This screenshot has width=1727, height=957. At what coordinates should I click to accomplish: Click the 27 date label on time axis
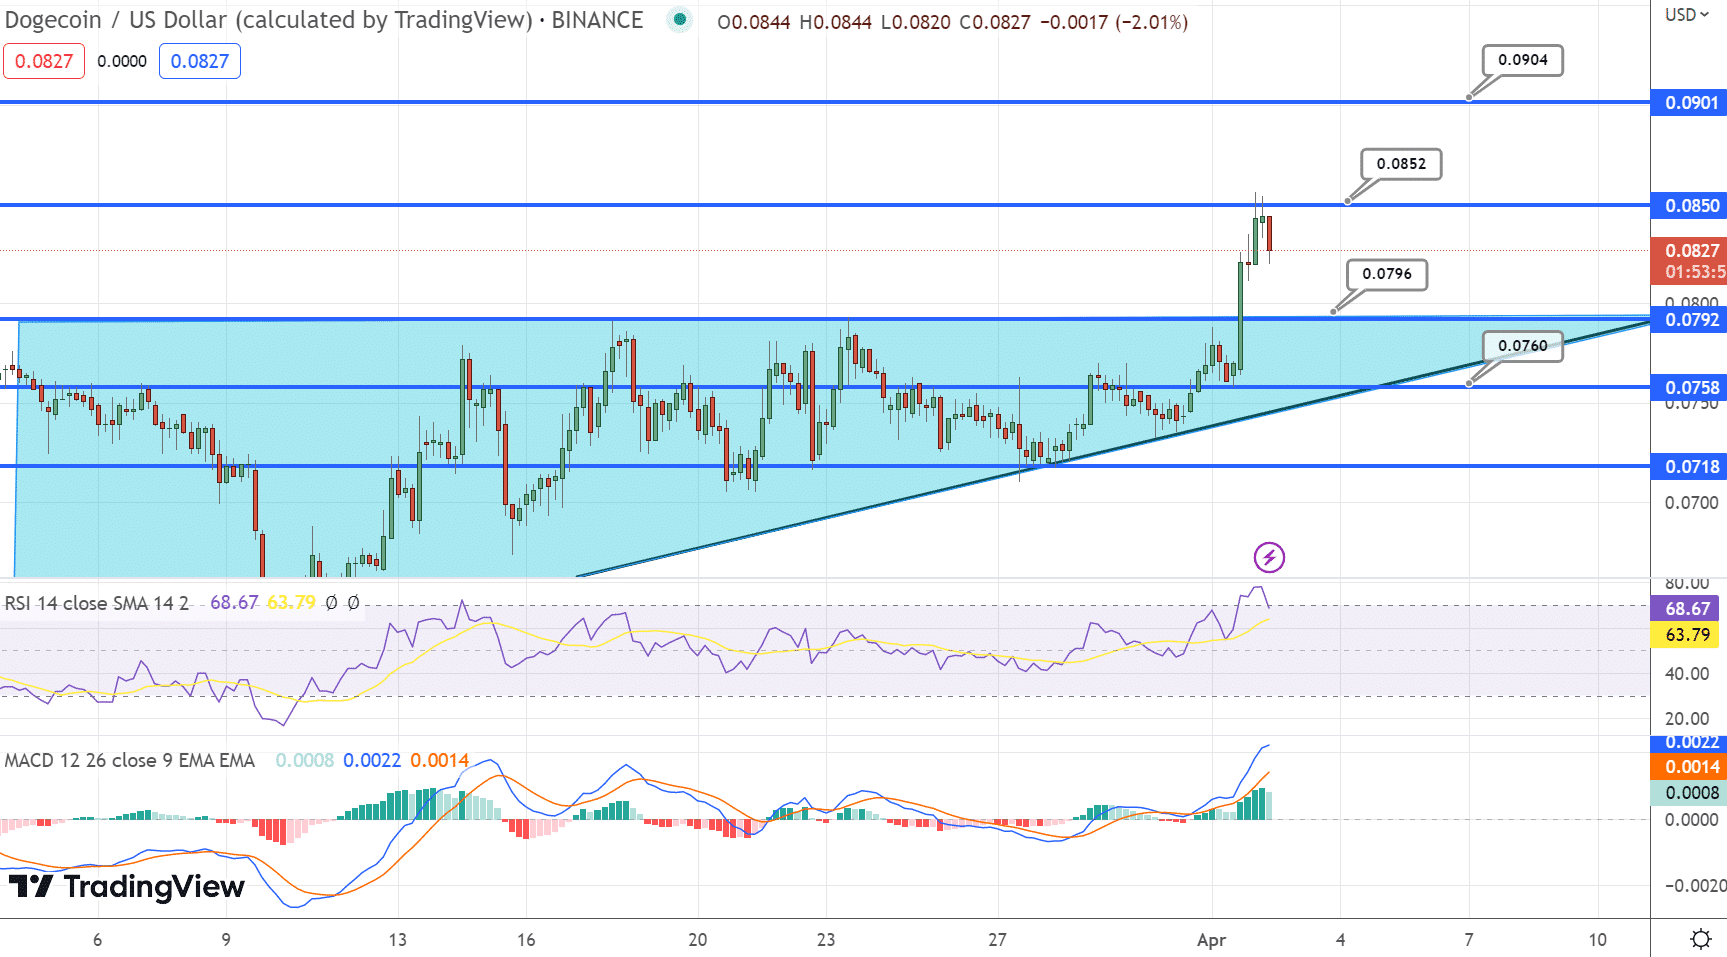997,940
